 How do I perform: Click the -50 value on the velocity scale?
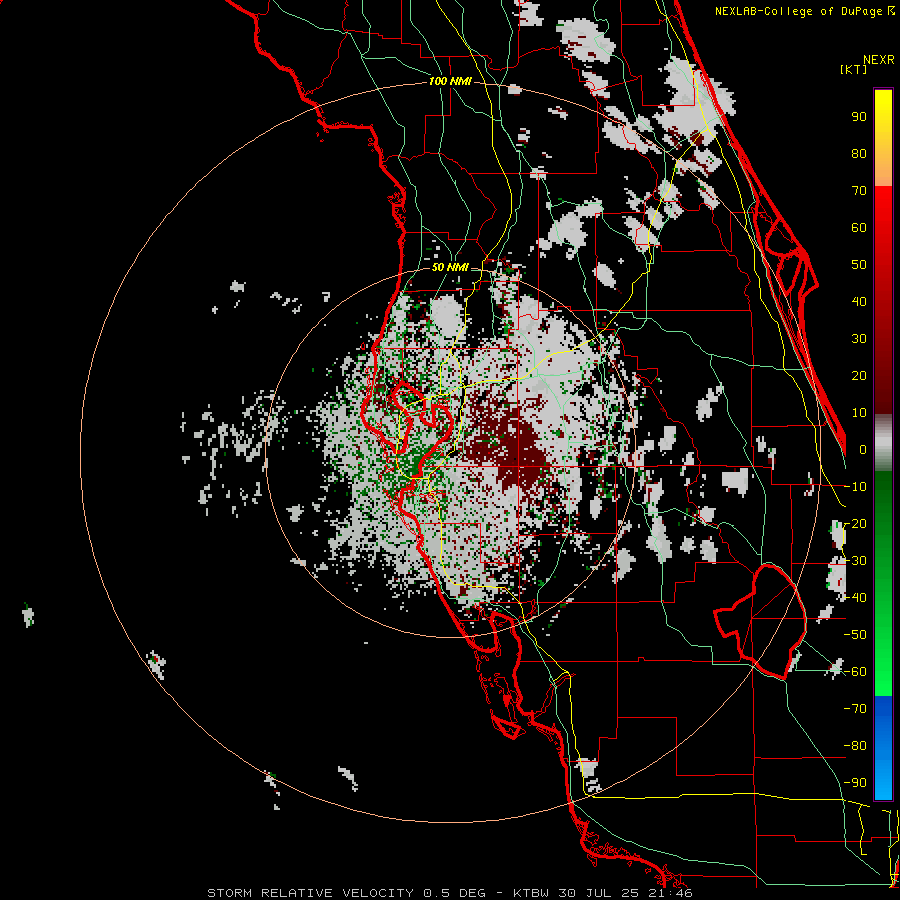pyautogui.click(x=855, y=635)
